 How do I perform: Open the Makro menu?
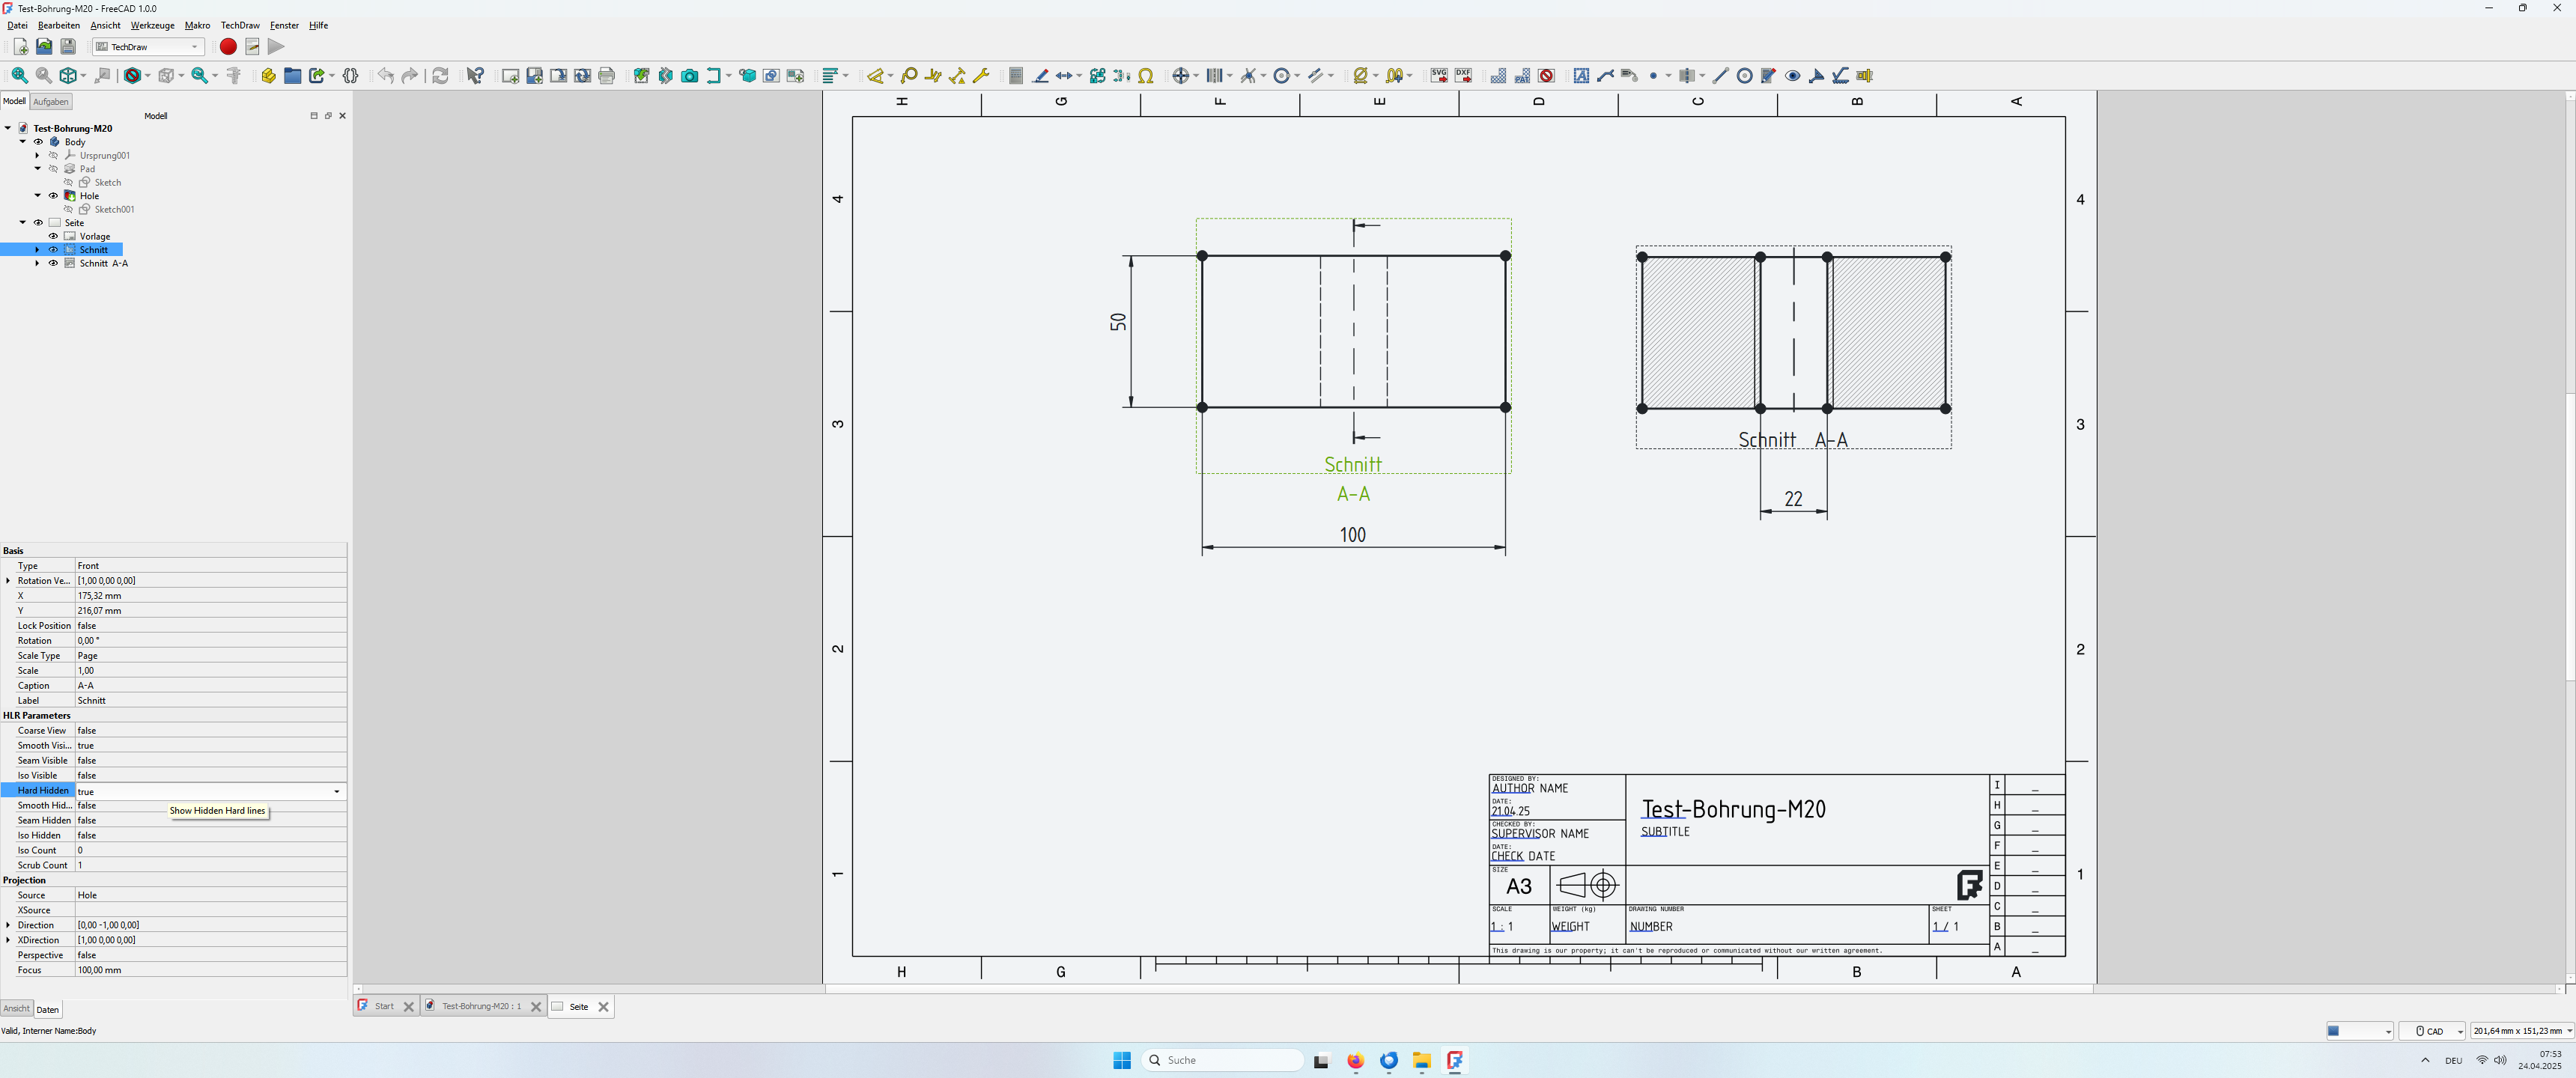tap(197, 25)
